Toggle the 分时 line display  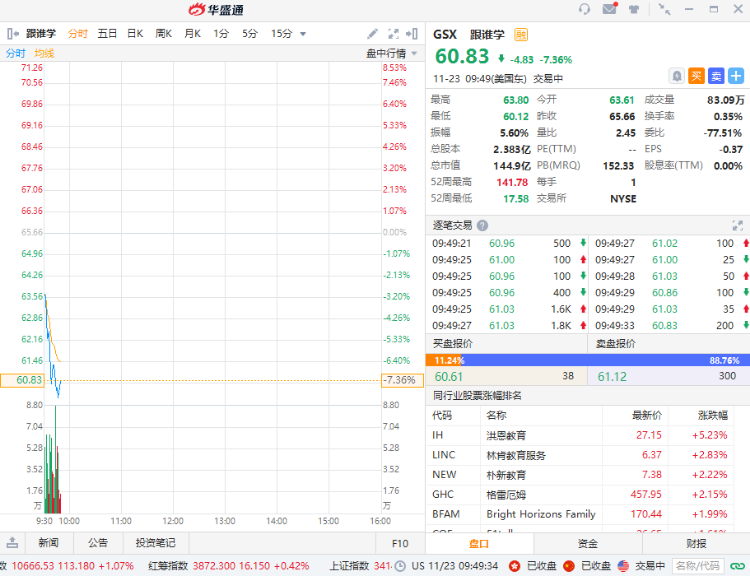(x=16, y=53)
